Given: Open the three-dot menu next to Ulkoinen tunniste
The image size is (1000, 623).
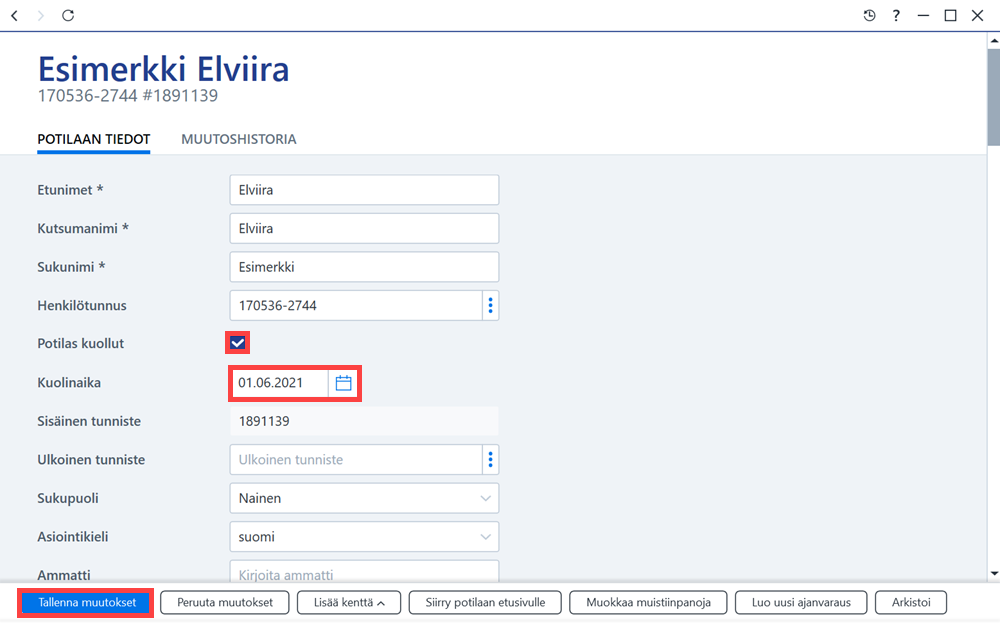Looking at the screenshot, I should pos(490,460).
